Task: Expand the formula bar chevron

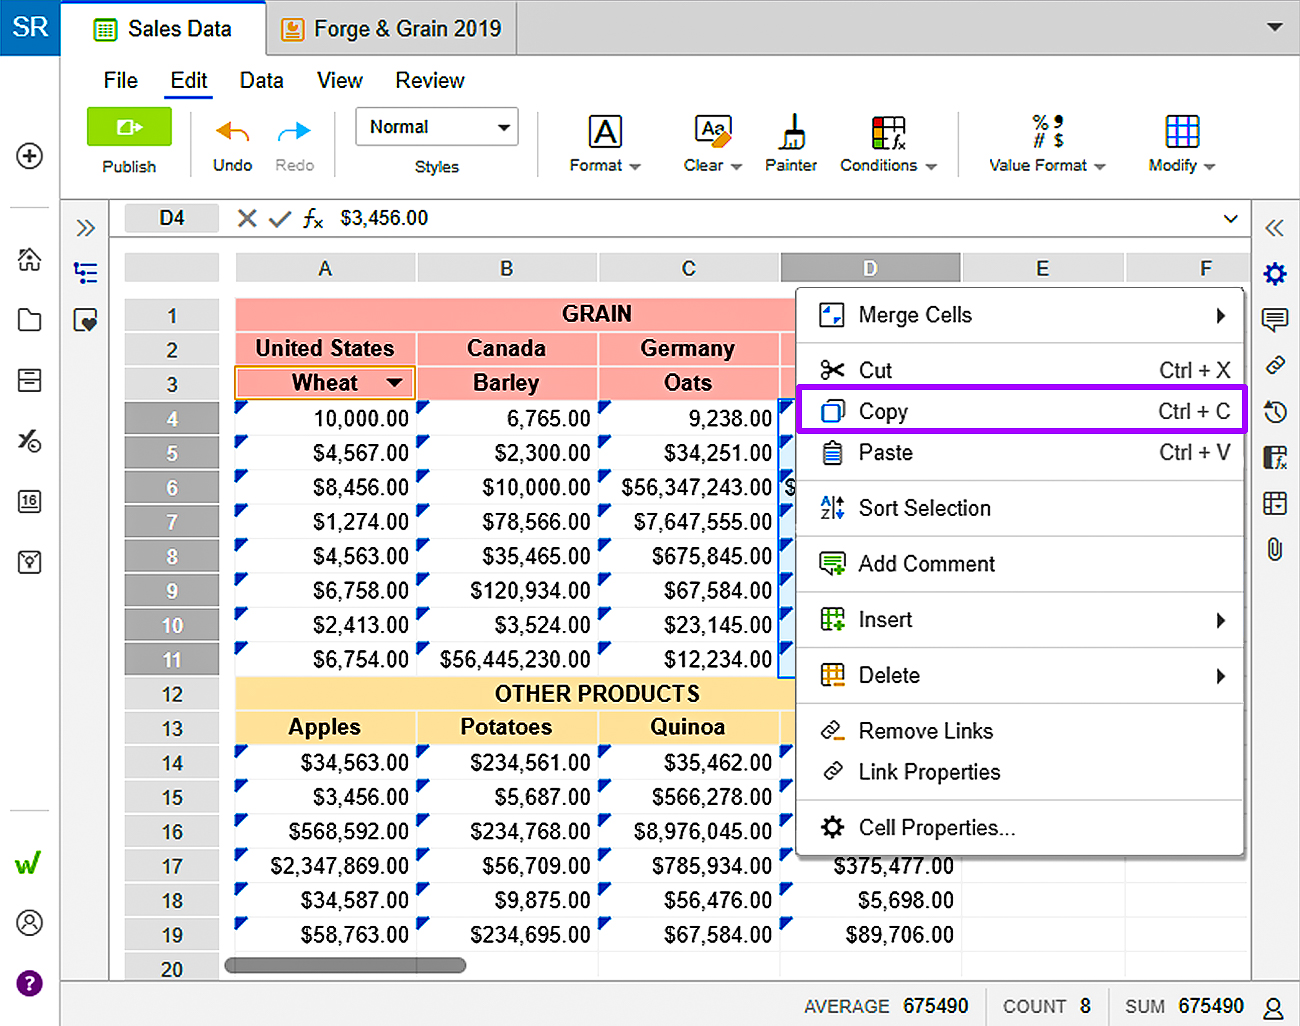Action: 1230,218
